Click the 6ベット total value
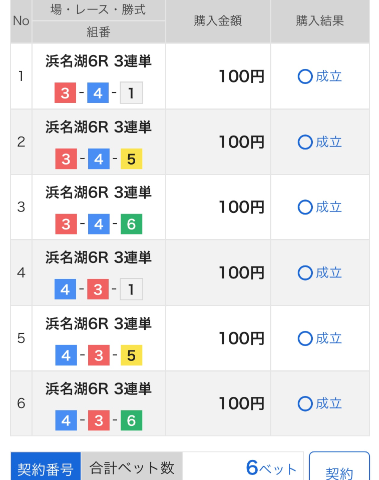The height and width of the screenshot is (480, 379). point(271,468)
